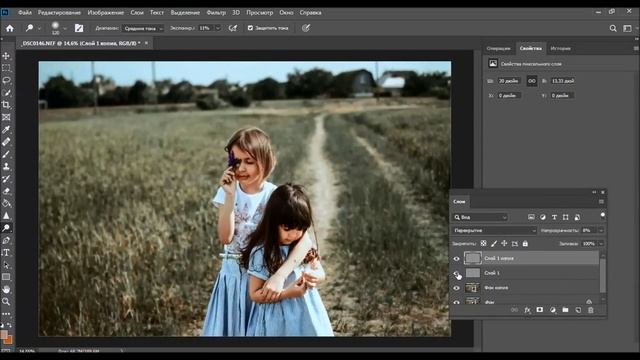Select the Frame tool
640x360 pixels.
(x=6, y=117)
